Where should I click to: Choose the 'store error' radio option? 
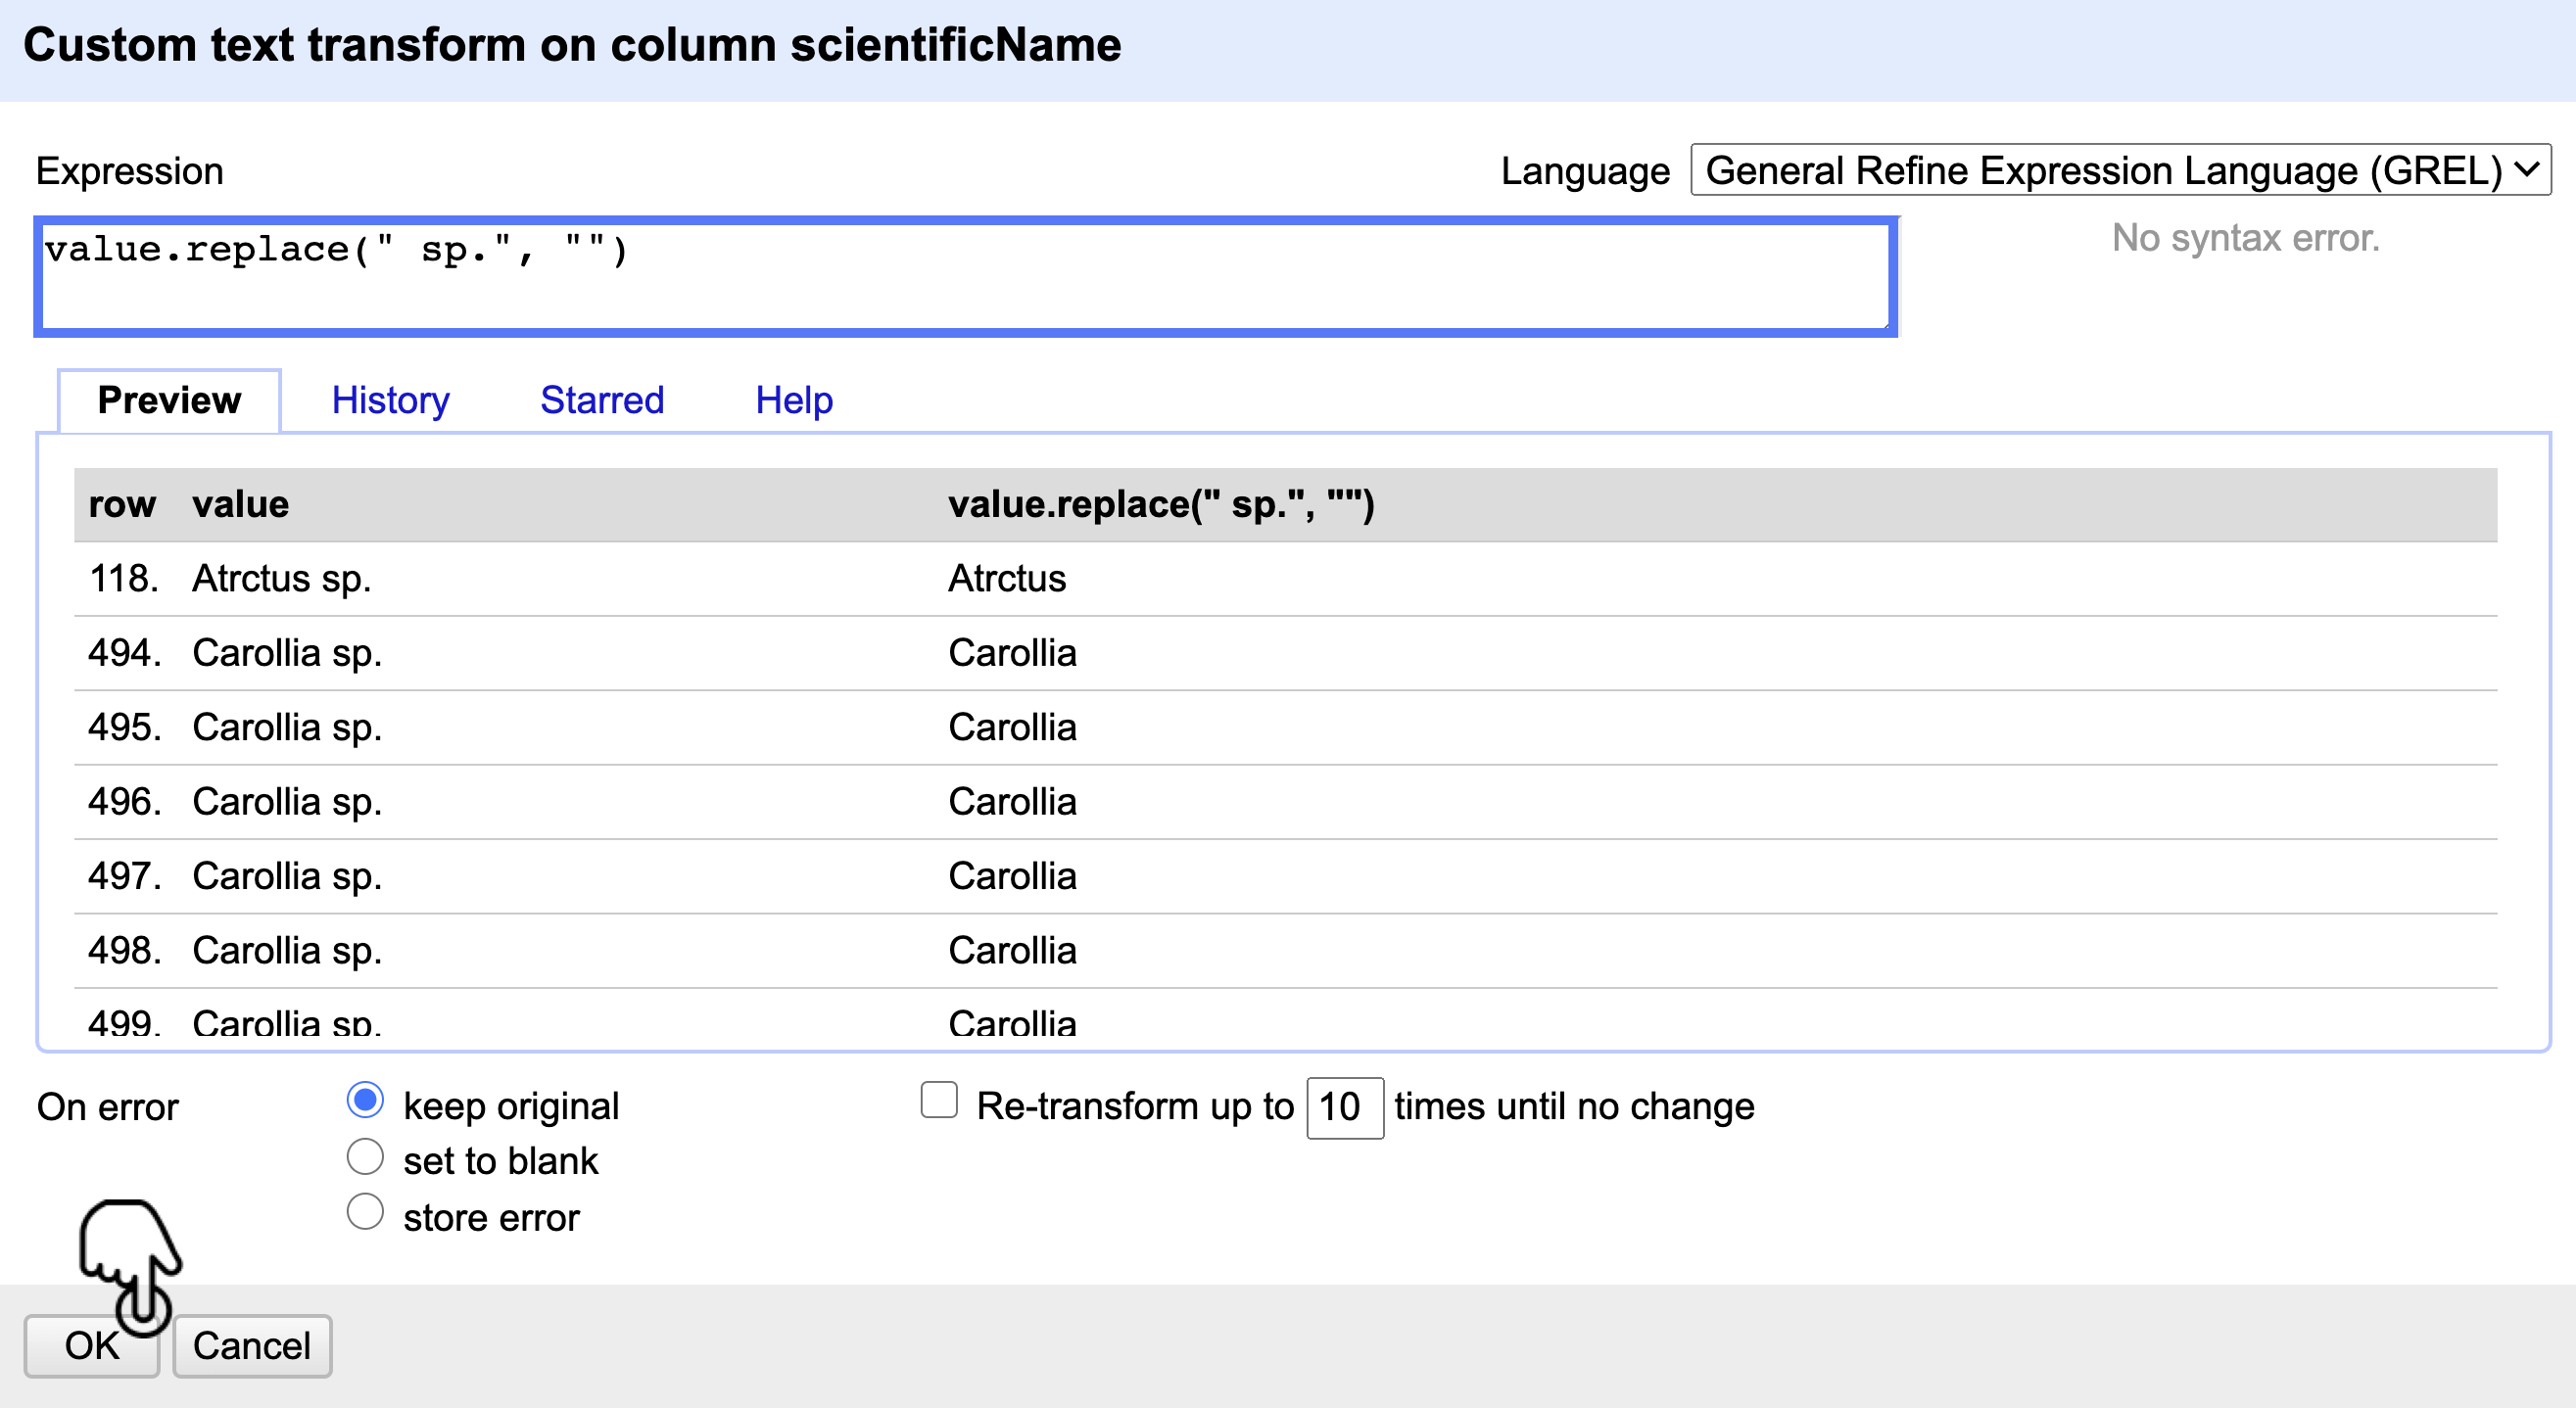(365, 1212)
